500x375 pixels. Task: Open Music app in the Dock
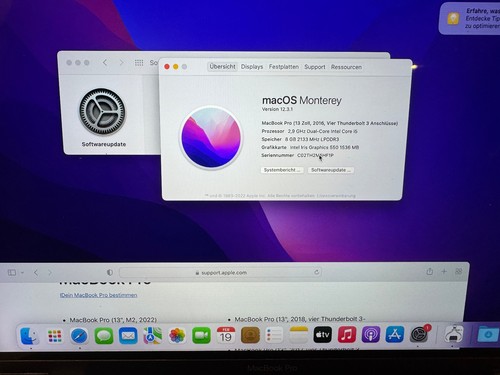point(347,334)
